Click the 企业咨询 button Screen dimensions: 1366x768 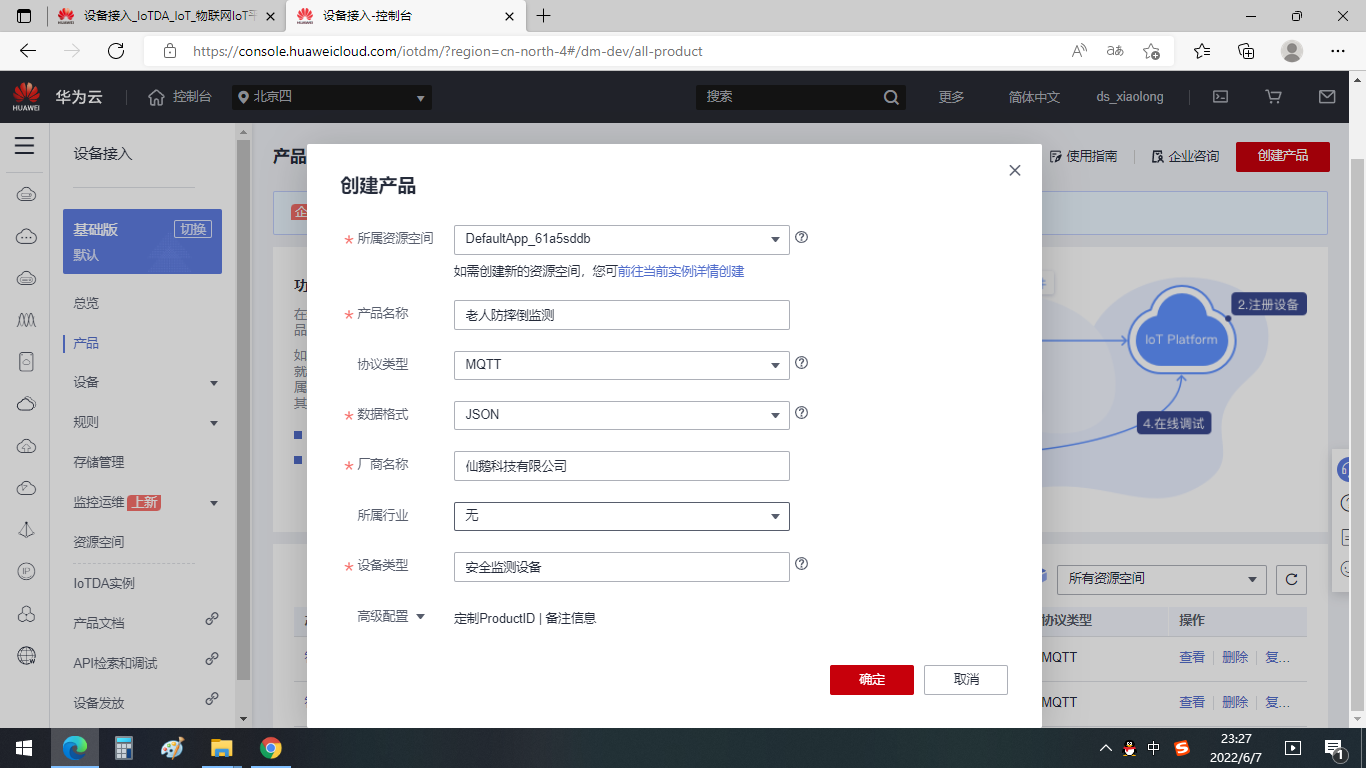click(1185, 156)
